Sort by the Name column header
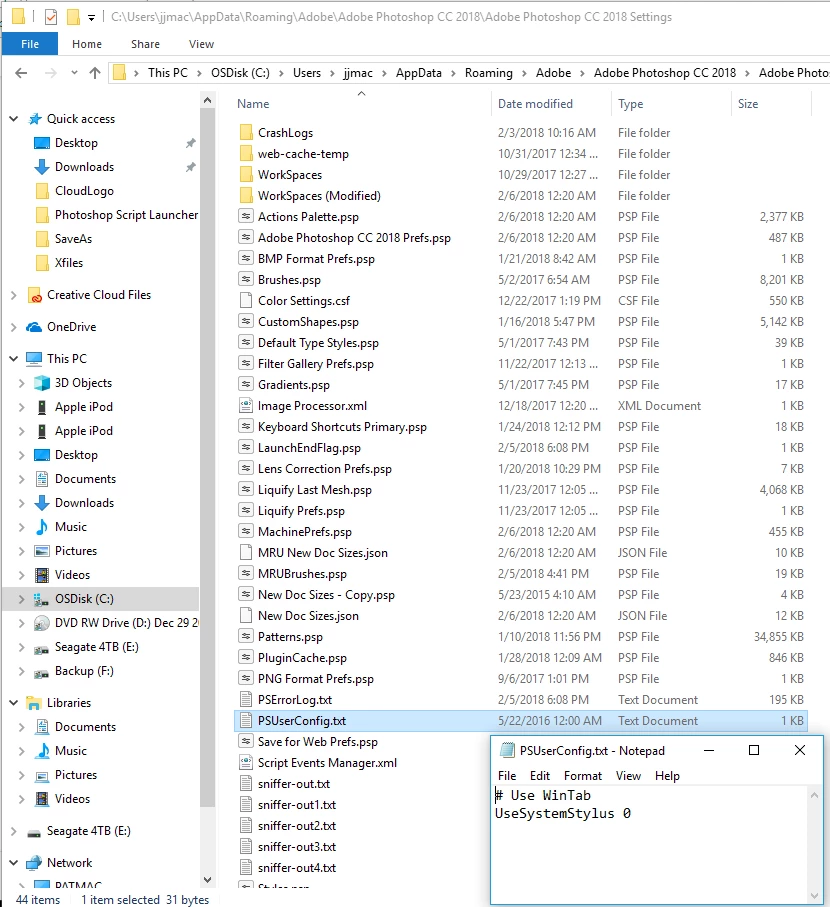 tap(253, 104)
